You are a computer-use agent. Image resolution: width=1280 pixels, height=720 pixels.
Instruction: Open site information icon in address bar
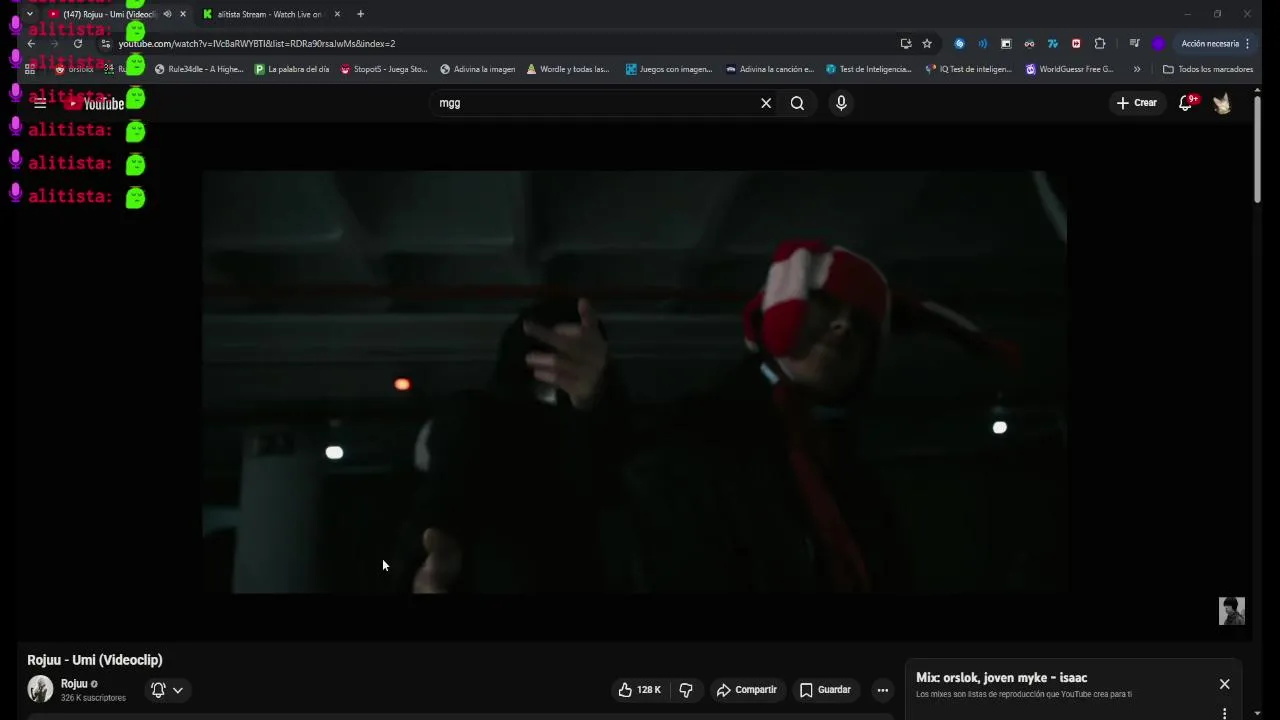[x=106, y=44]
